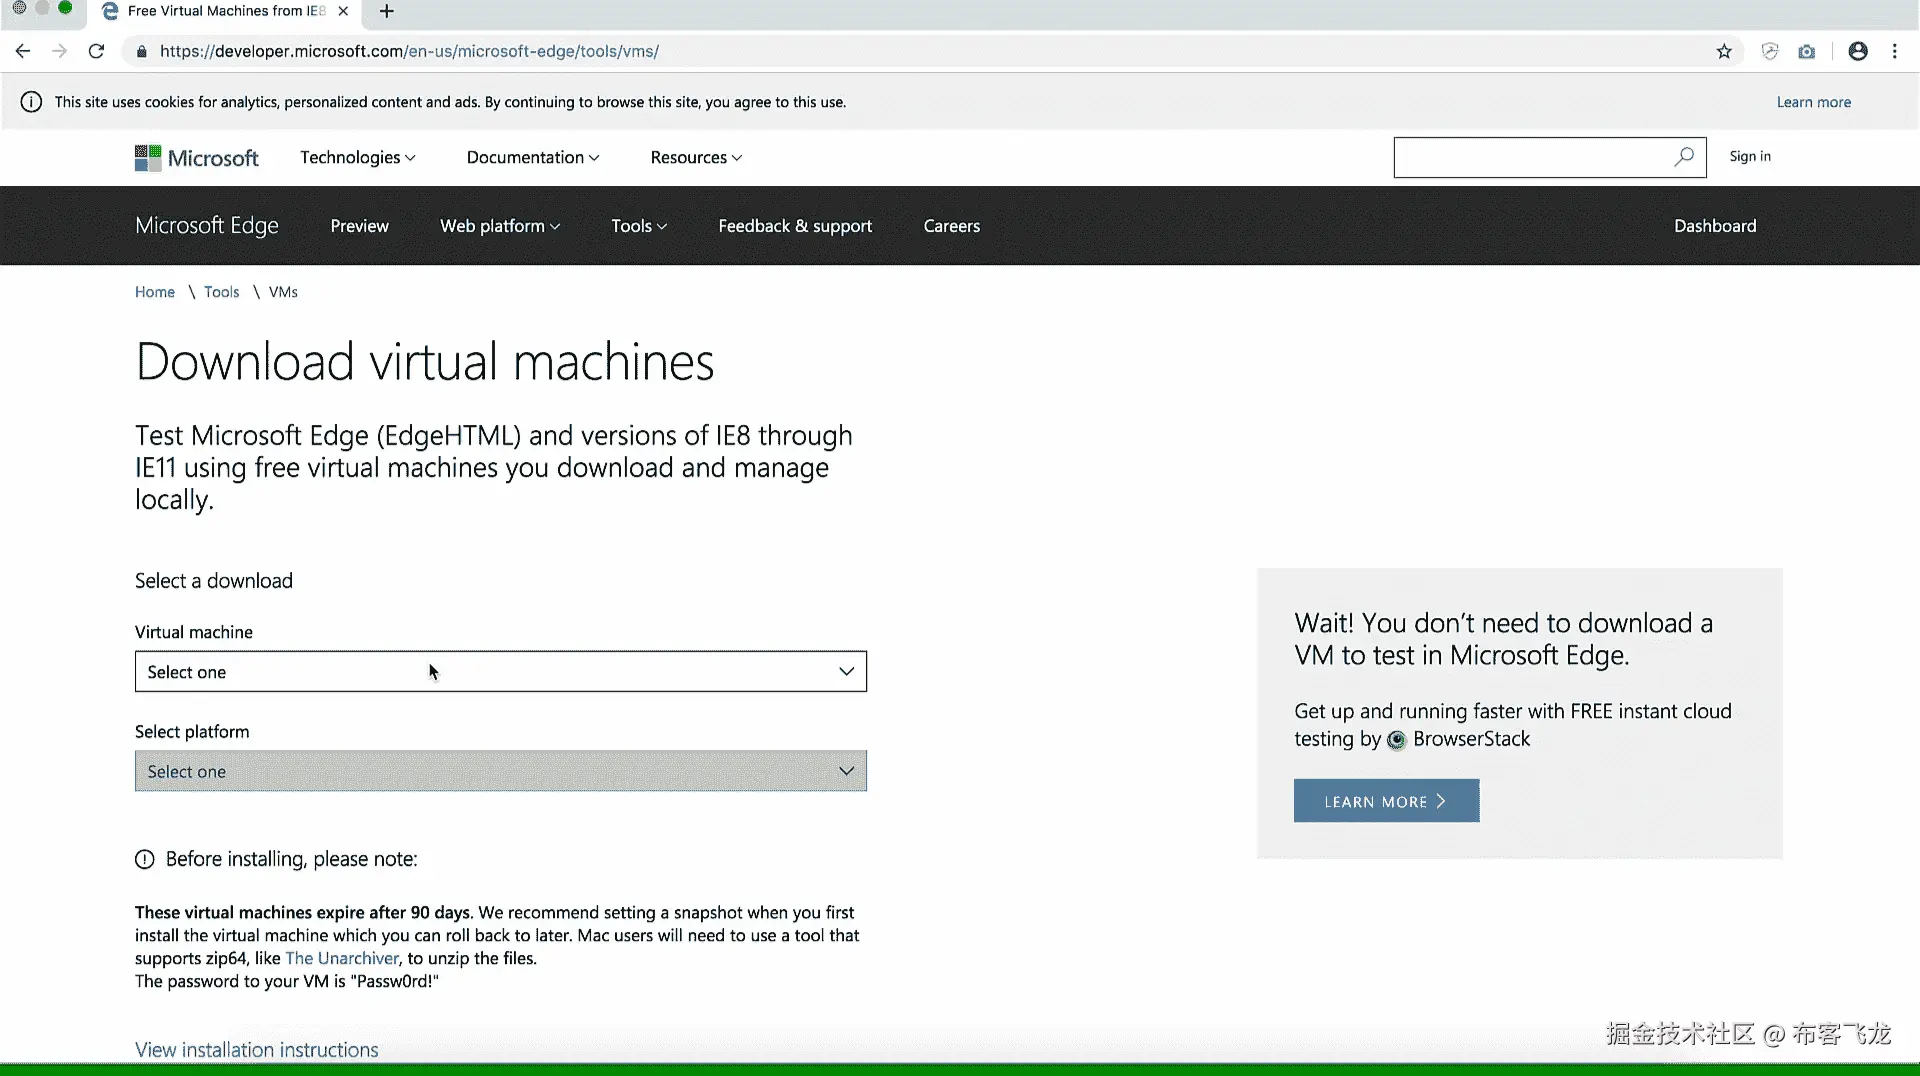Click the "Select a download" label
Image resolution: width=1920 pixels, height=1076 pixels.
point(214,581)
